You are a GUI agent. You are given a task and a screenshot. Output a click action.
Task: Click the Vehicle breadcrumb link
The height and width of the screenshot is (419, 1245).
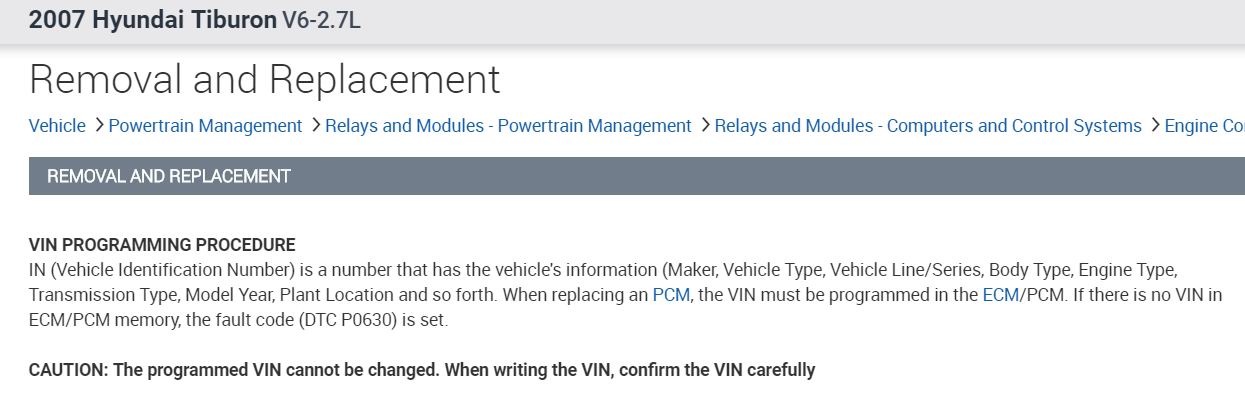[x=57, y=126]
